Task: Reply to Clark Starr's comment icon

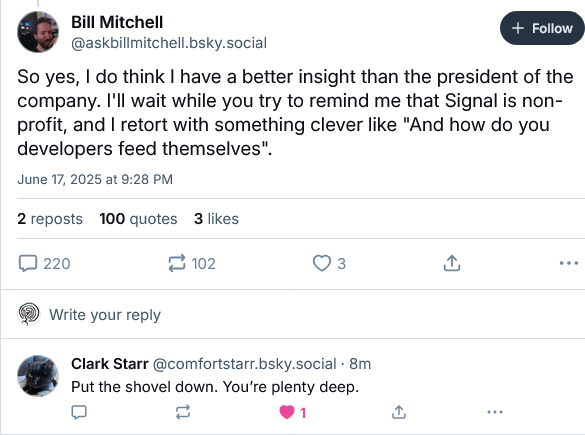Action: (x=79, y=412)
